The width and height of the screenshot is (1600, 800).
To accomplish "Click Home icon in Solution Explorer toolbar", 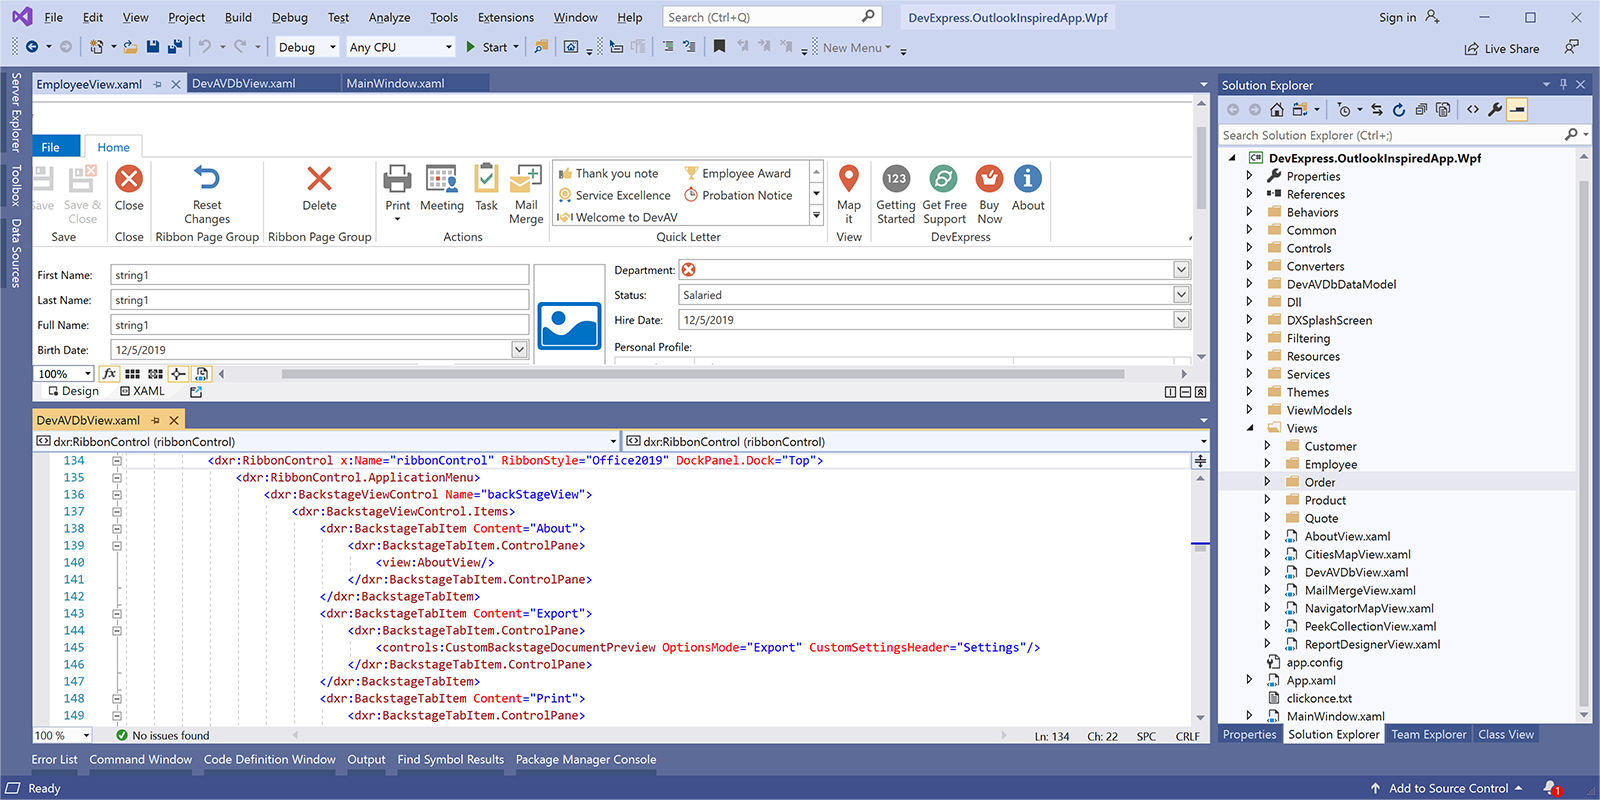I will pos(1277,110).
